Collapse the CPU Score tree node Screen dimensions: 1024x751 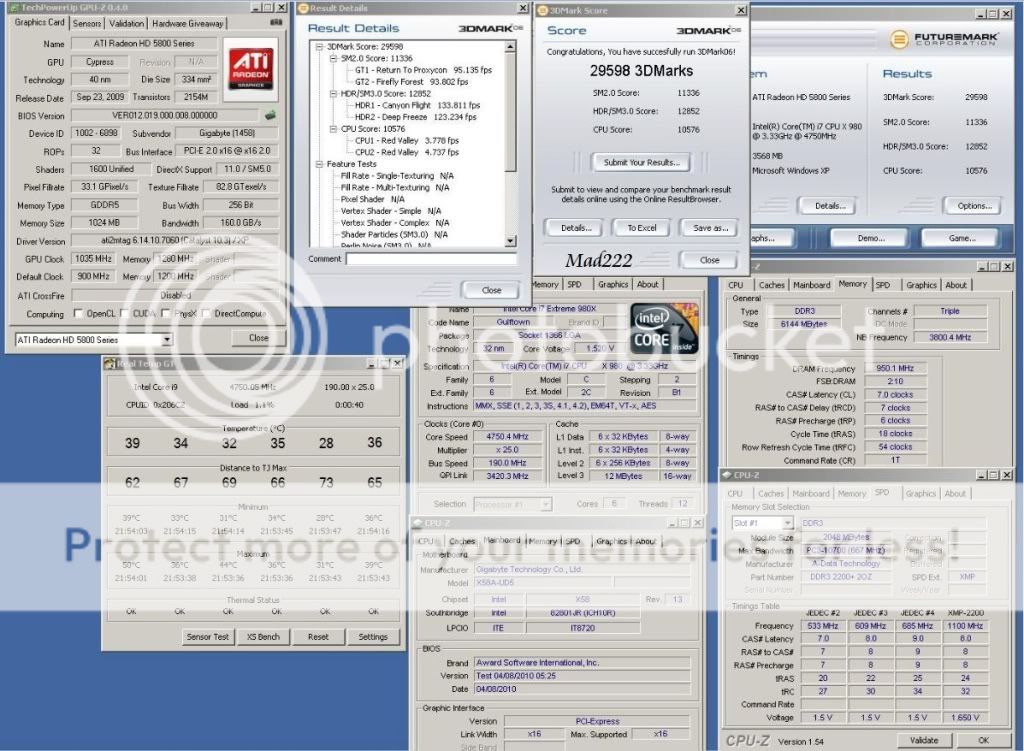click(x=333, y=129)
